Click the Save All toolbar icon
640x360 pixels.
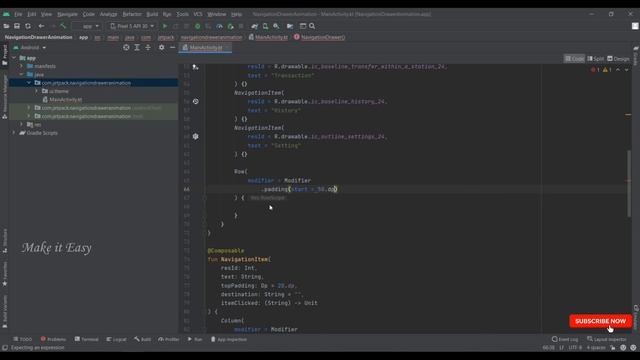point(17,26)
